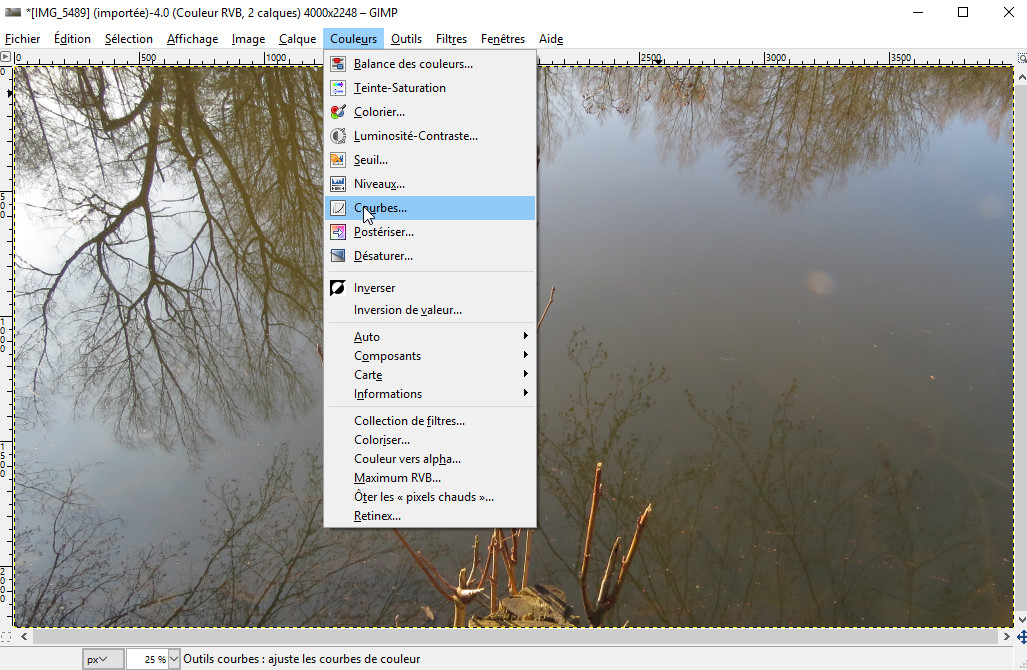Click vertical scrollbar up arrow
This screenshot has width=1027, height=670.
click(x=1021, y=77)
